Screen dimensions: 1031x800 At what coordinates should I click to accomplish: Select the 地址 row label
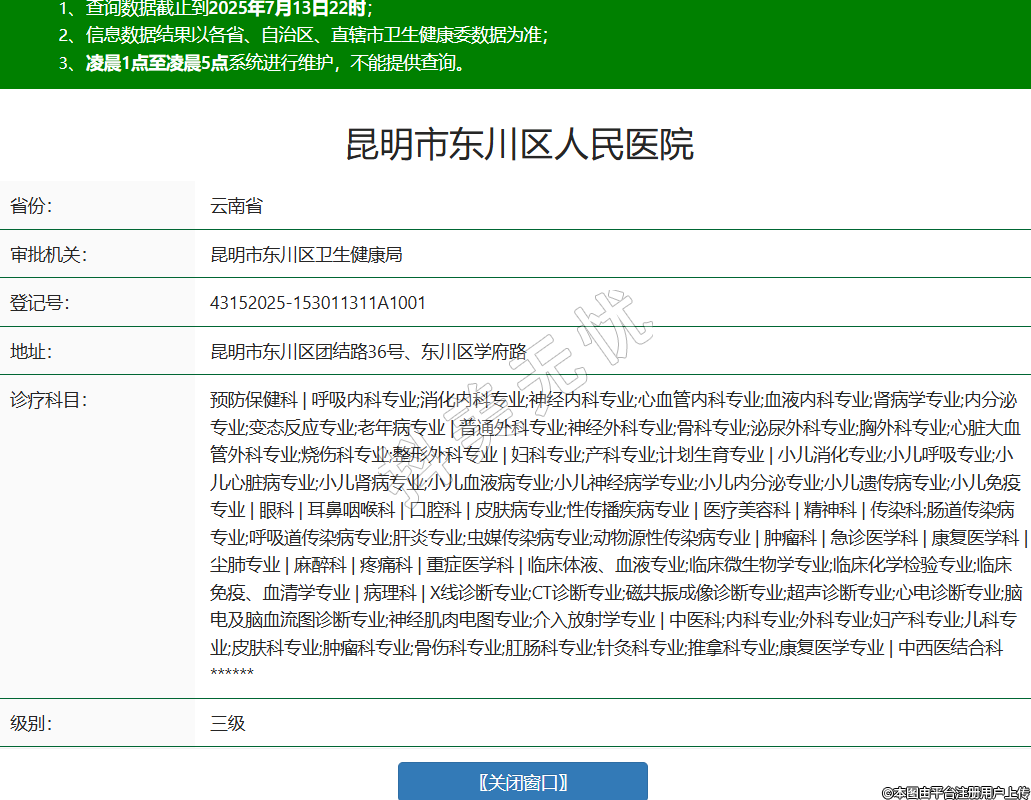[x=31, y=351]
